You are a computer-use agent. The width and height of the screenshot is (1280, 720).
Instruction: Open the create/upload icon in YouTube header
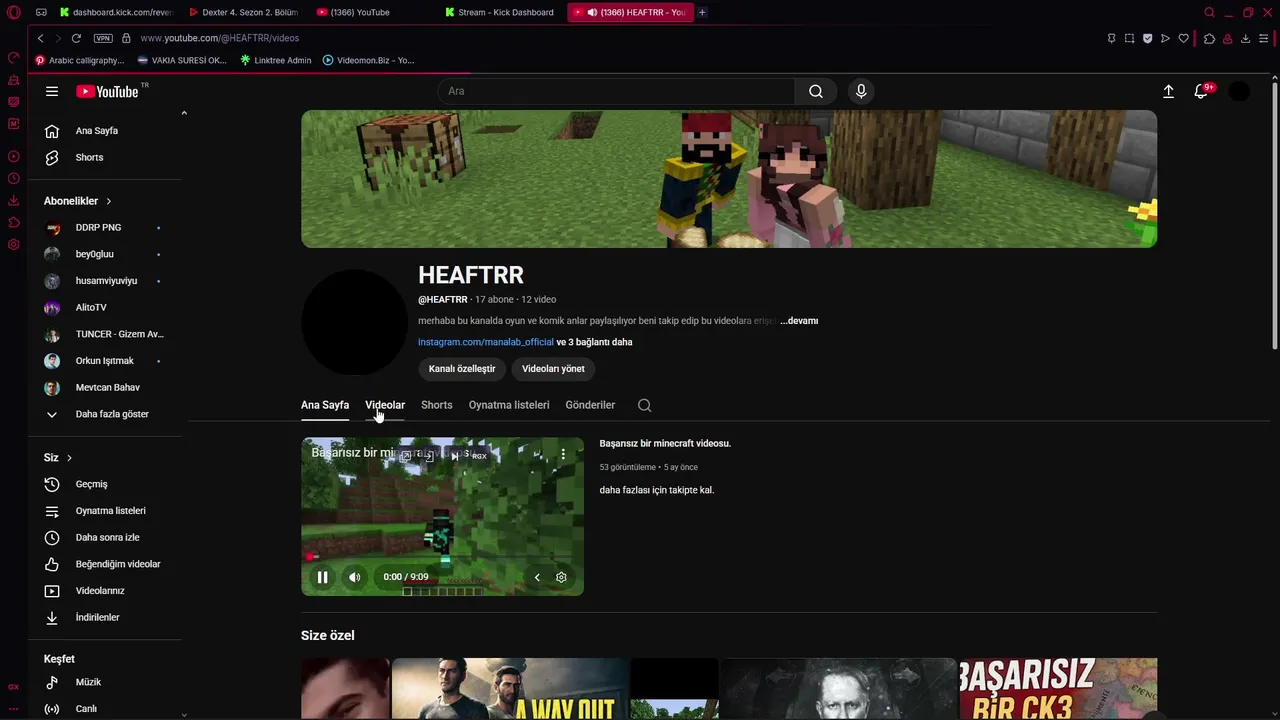[x=1168, y=91]
